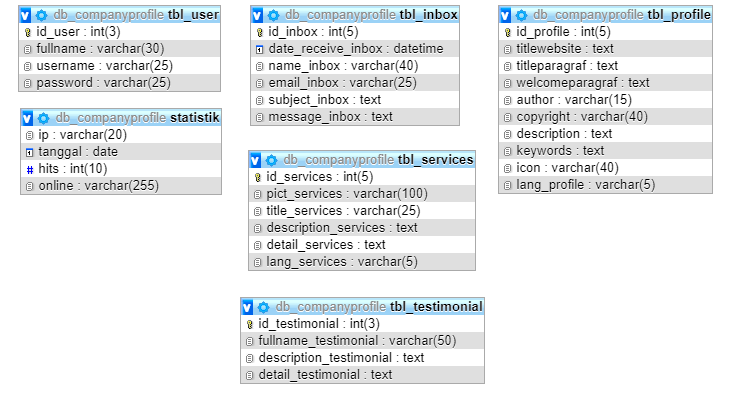Select the detail_services : text column
Viewport: 735px width, 395px height.
tap(362, 245)
